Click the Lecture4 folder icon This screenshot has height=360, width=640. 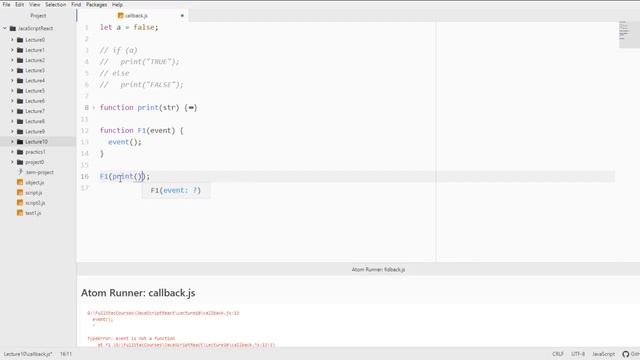(x=20, y=80)
